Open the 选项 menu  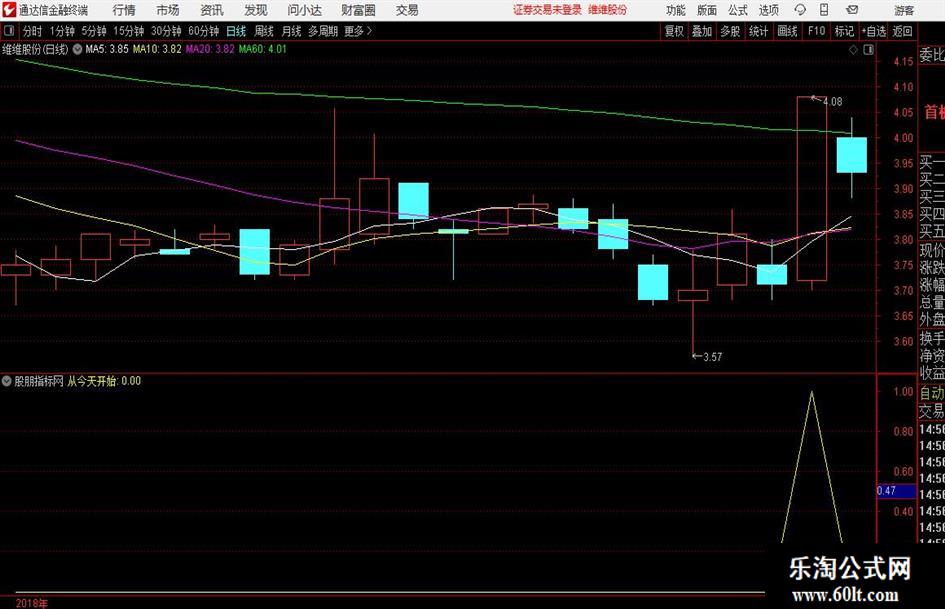(768, 10)
